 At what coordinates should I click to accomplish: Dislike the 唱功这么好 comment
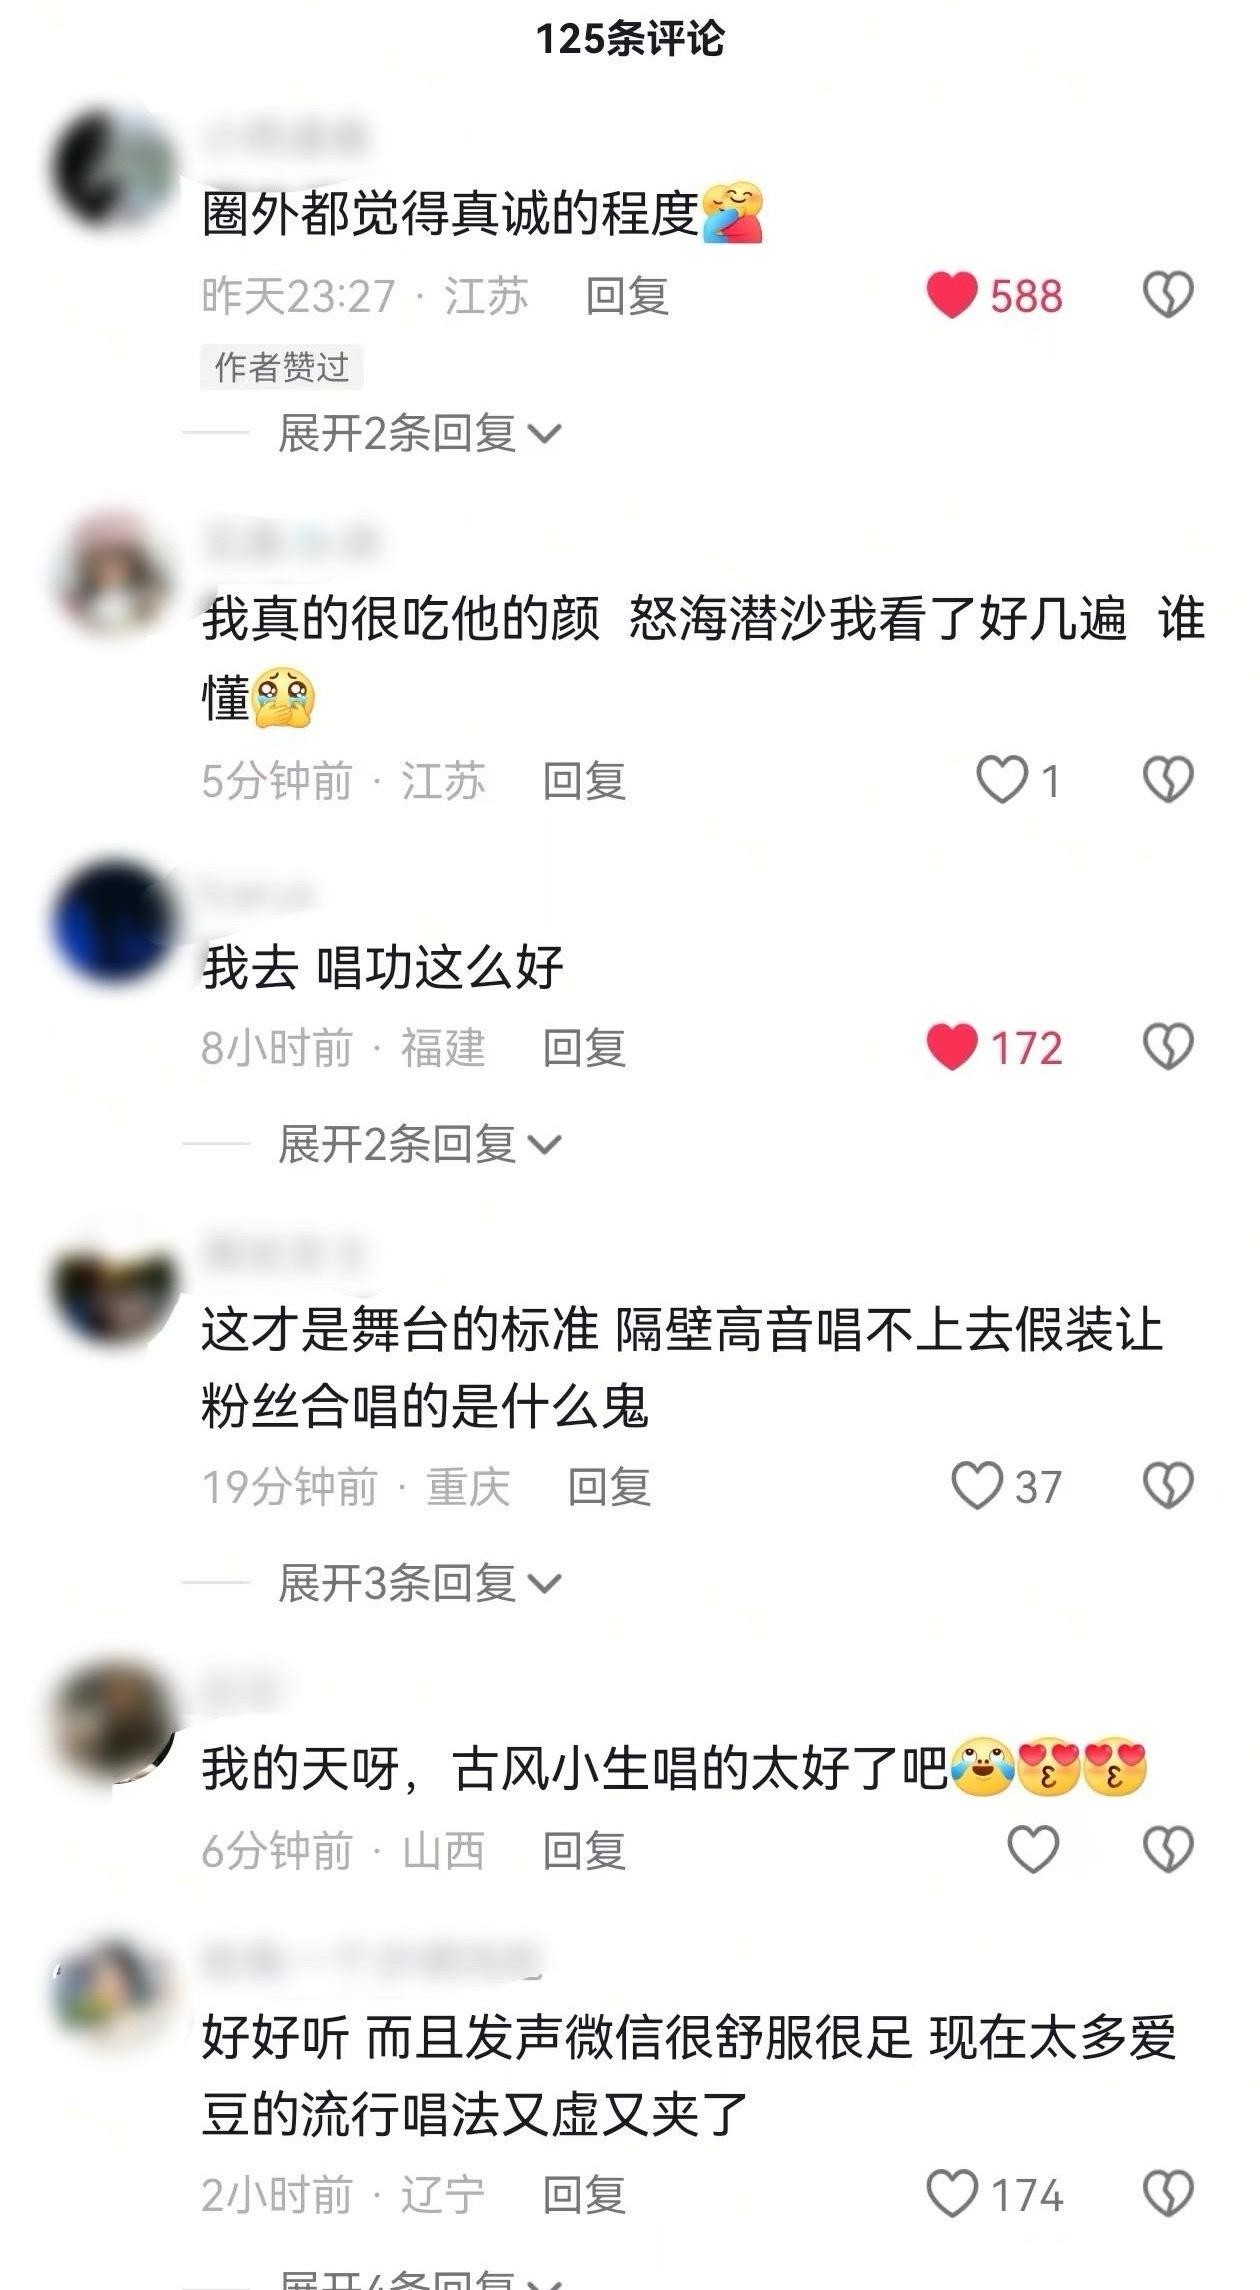(1169, 1047)
